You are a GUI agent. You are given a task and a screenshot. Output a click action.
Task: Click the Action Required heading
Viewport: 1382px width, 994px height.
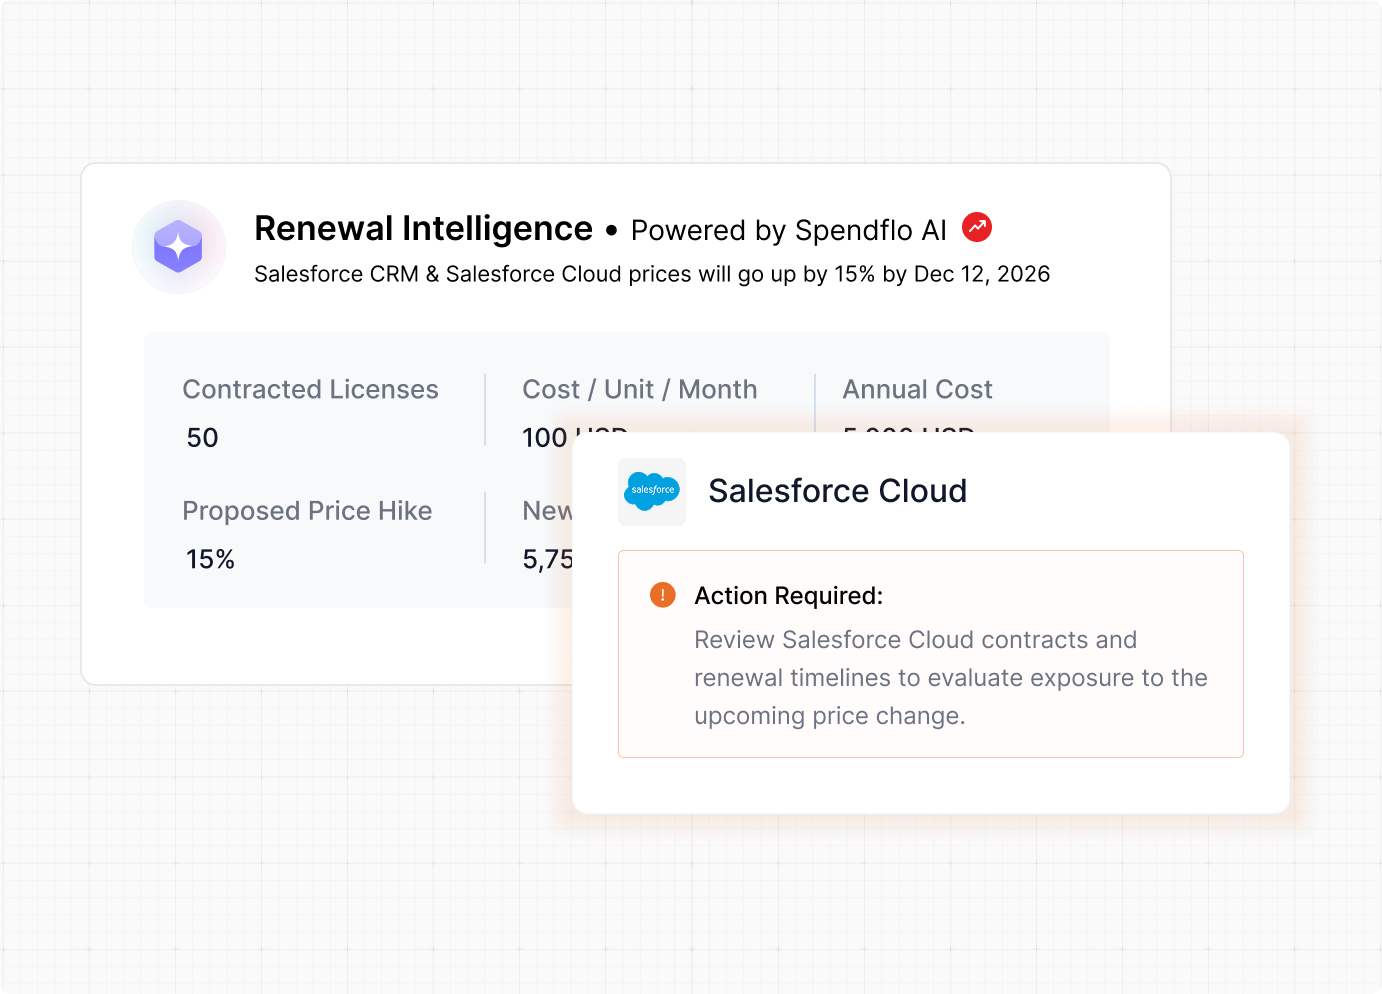tap(788, 596)
